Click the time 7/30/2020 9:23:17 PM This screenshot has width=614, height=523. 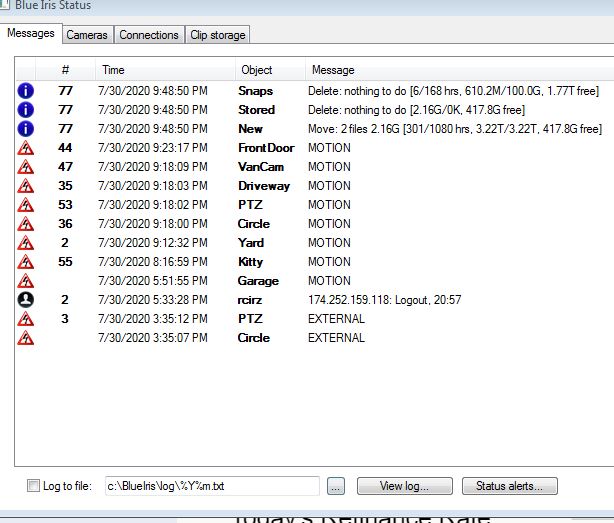click(x=153, y=148)
